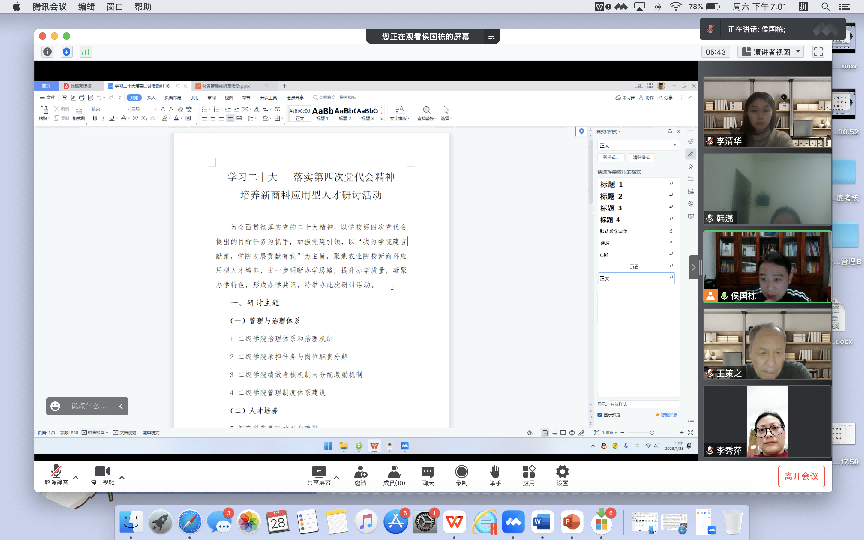Select the participant video thumbnail of 侯国栋

point(767,267)
